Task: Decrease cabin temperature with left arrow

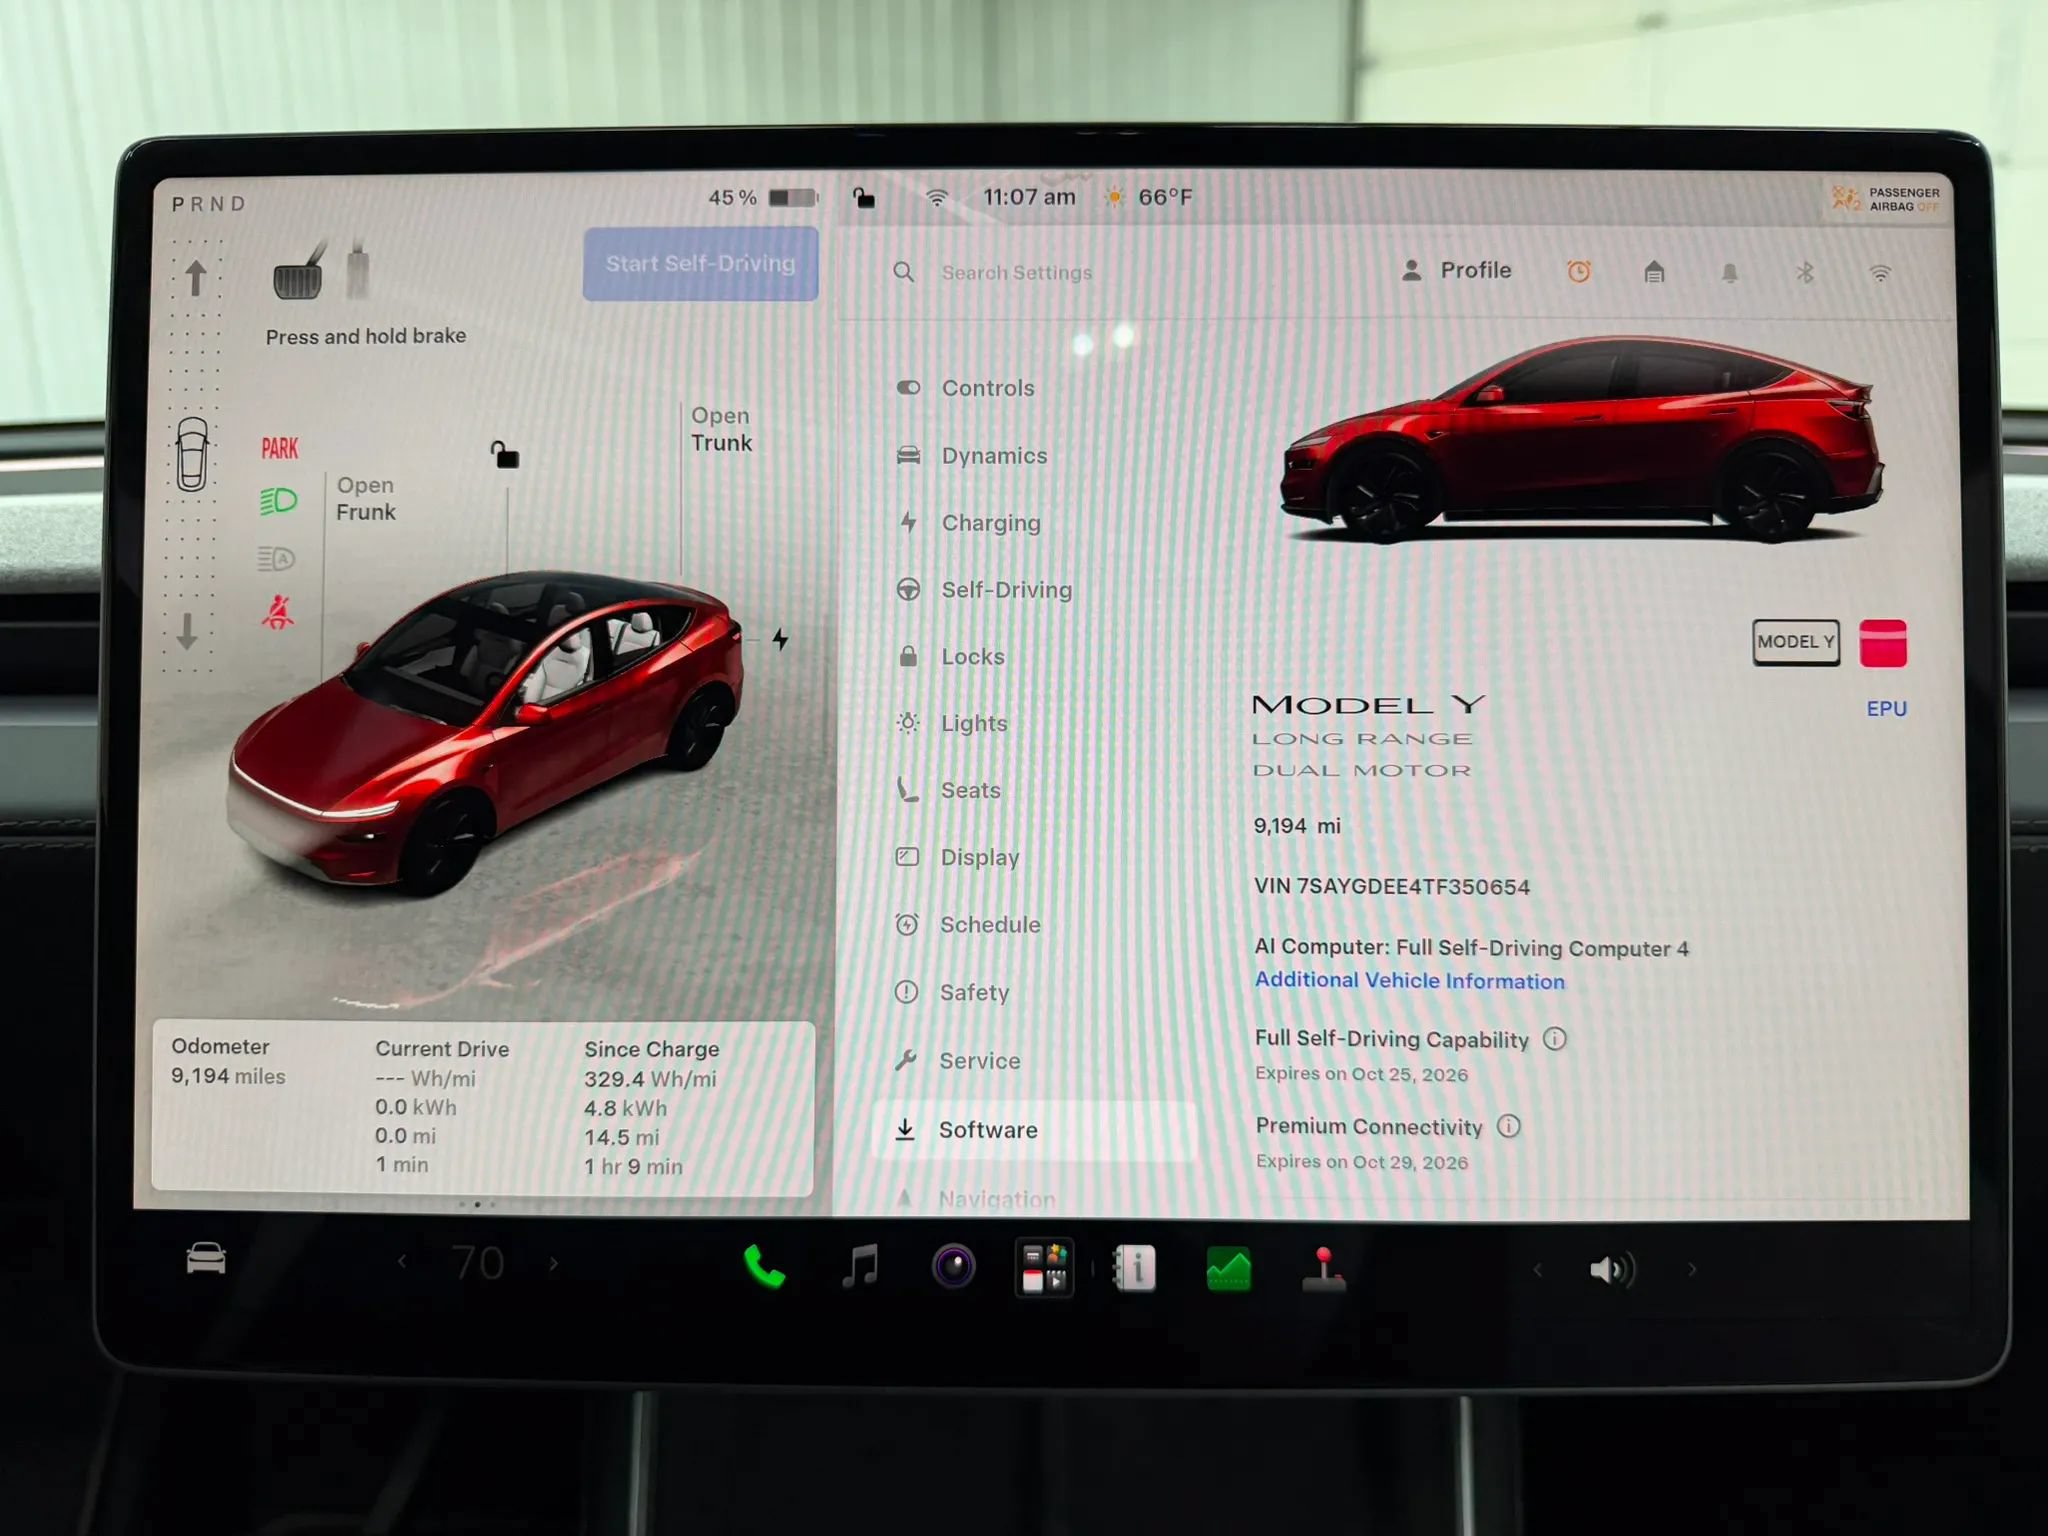Action: pyautogui.click(x=402, y=1262)
